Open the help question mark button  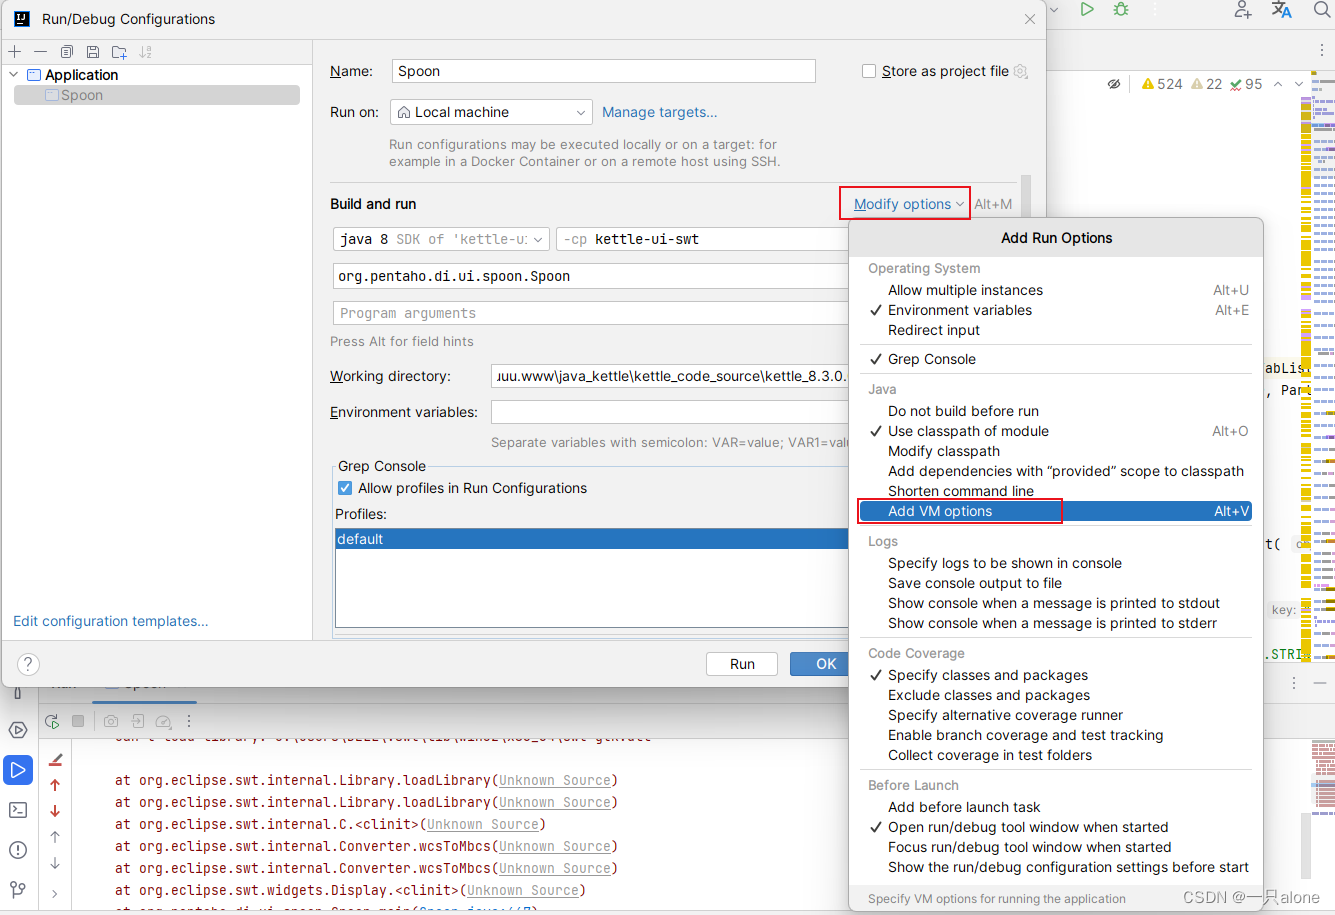[x=29, y=664]
